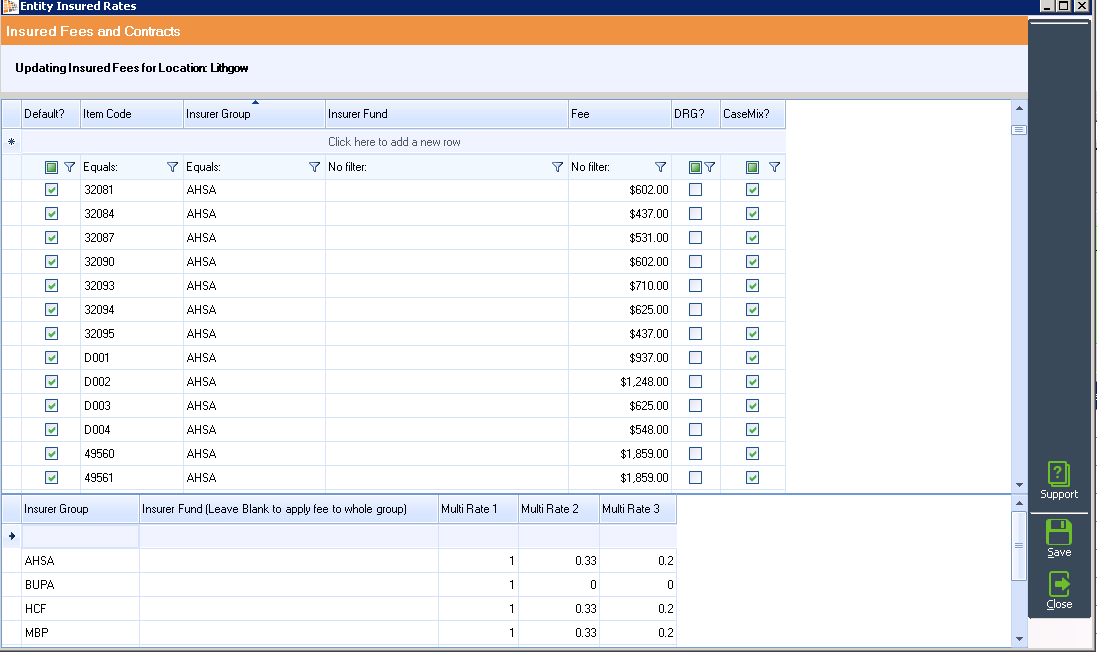This screenshot has height=652, width=1097.
Task: Click lower grid Insurer Group header
Action: coord(80,509)
